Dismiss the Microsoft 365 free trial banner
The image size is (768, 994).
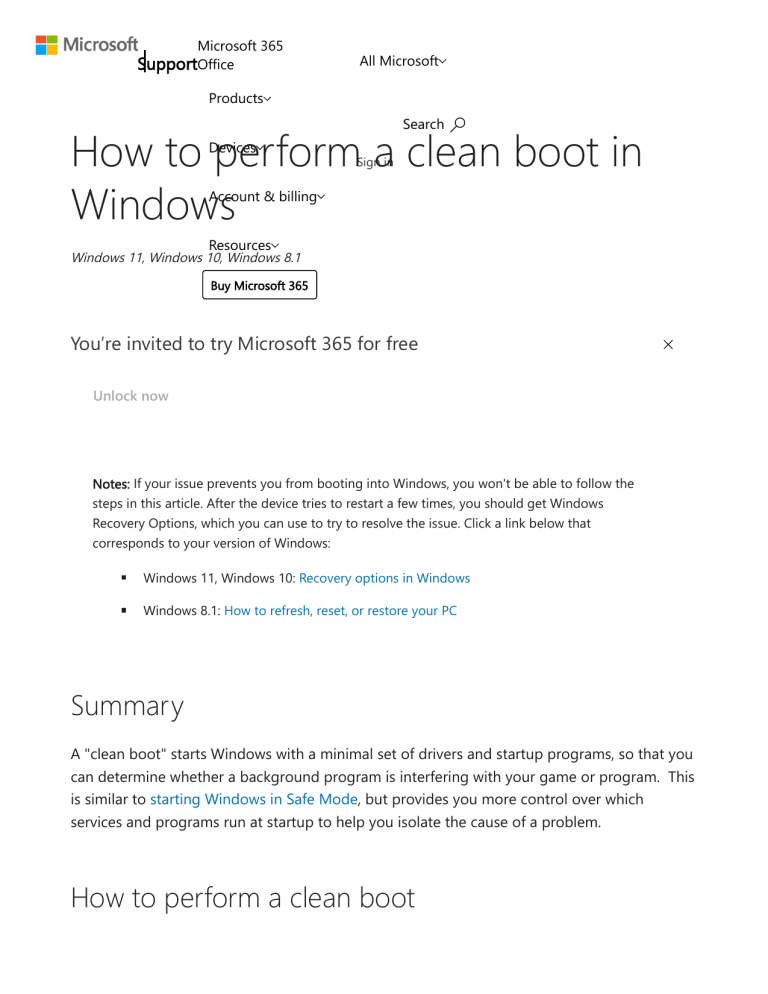668,344
